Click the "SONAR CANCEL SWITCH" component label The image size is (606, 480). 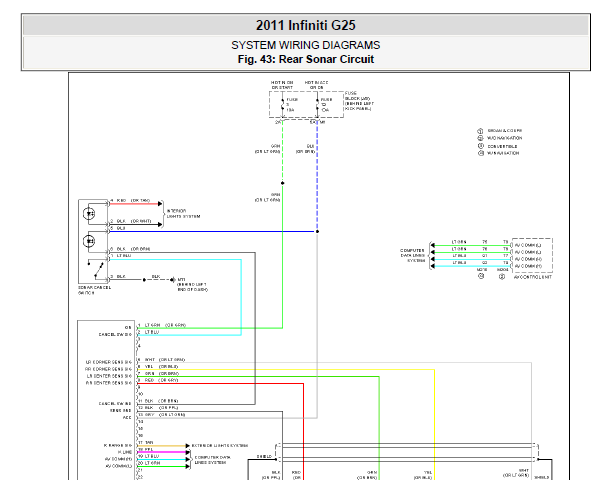tap(94, 290)
